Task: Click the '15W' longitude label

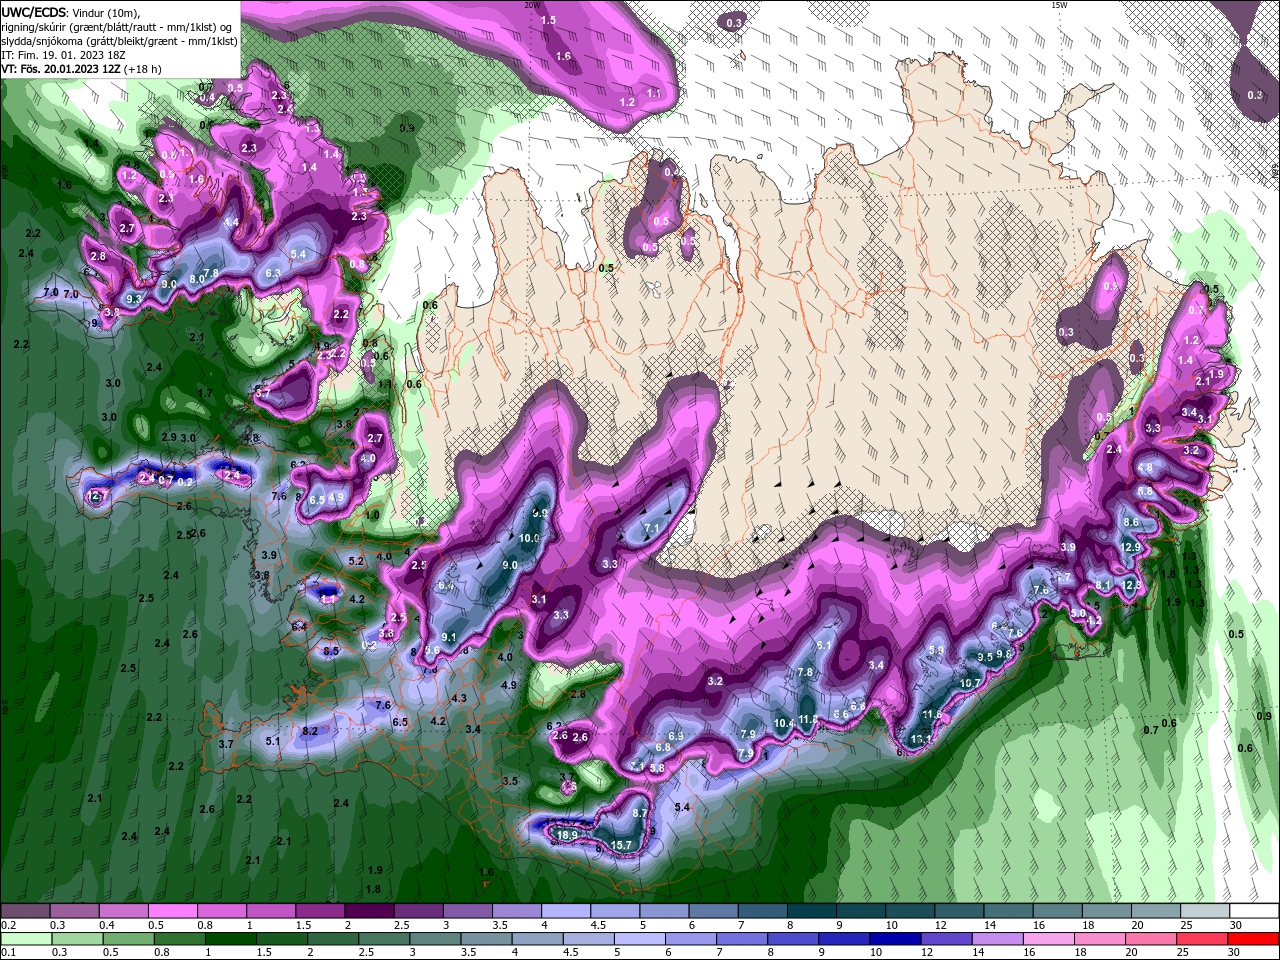Action: point(1059,5)
